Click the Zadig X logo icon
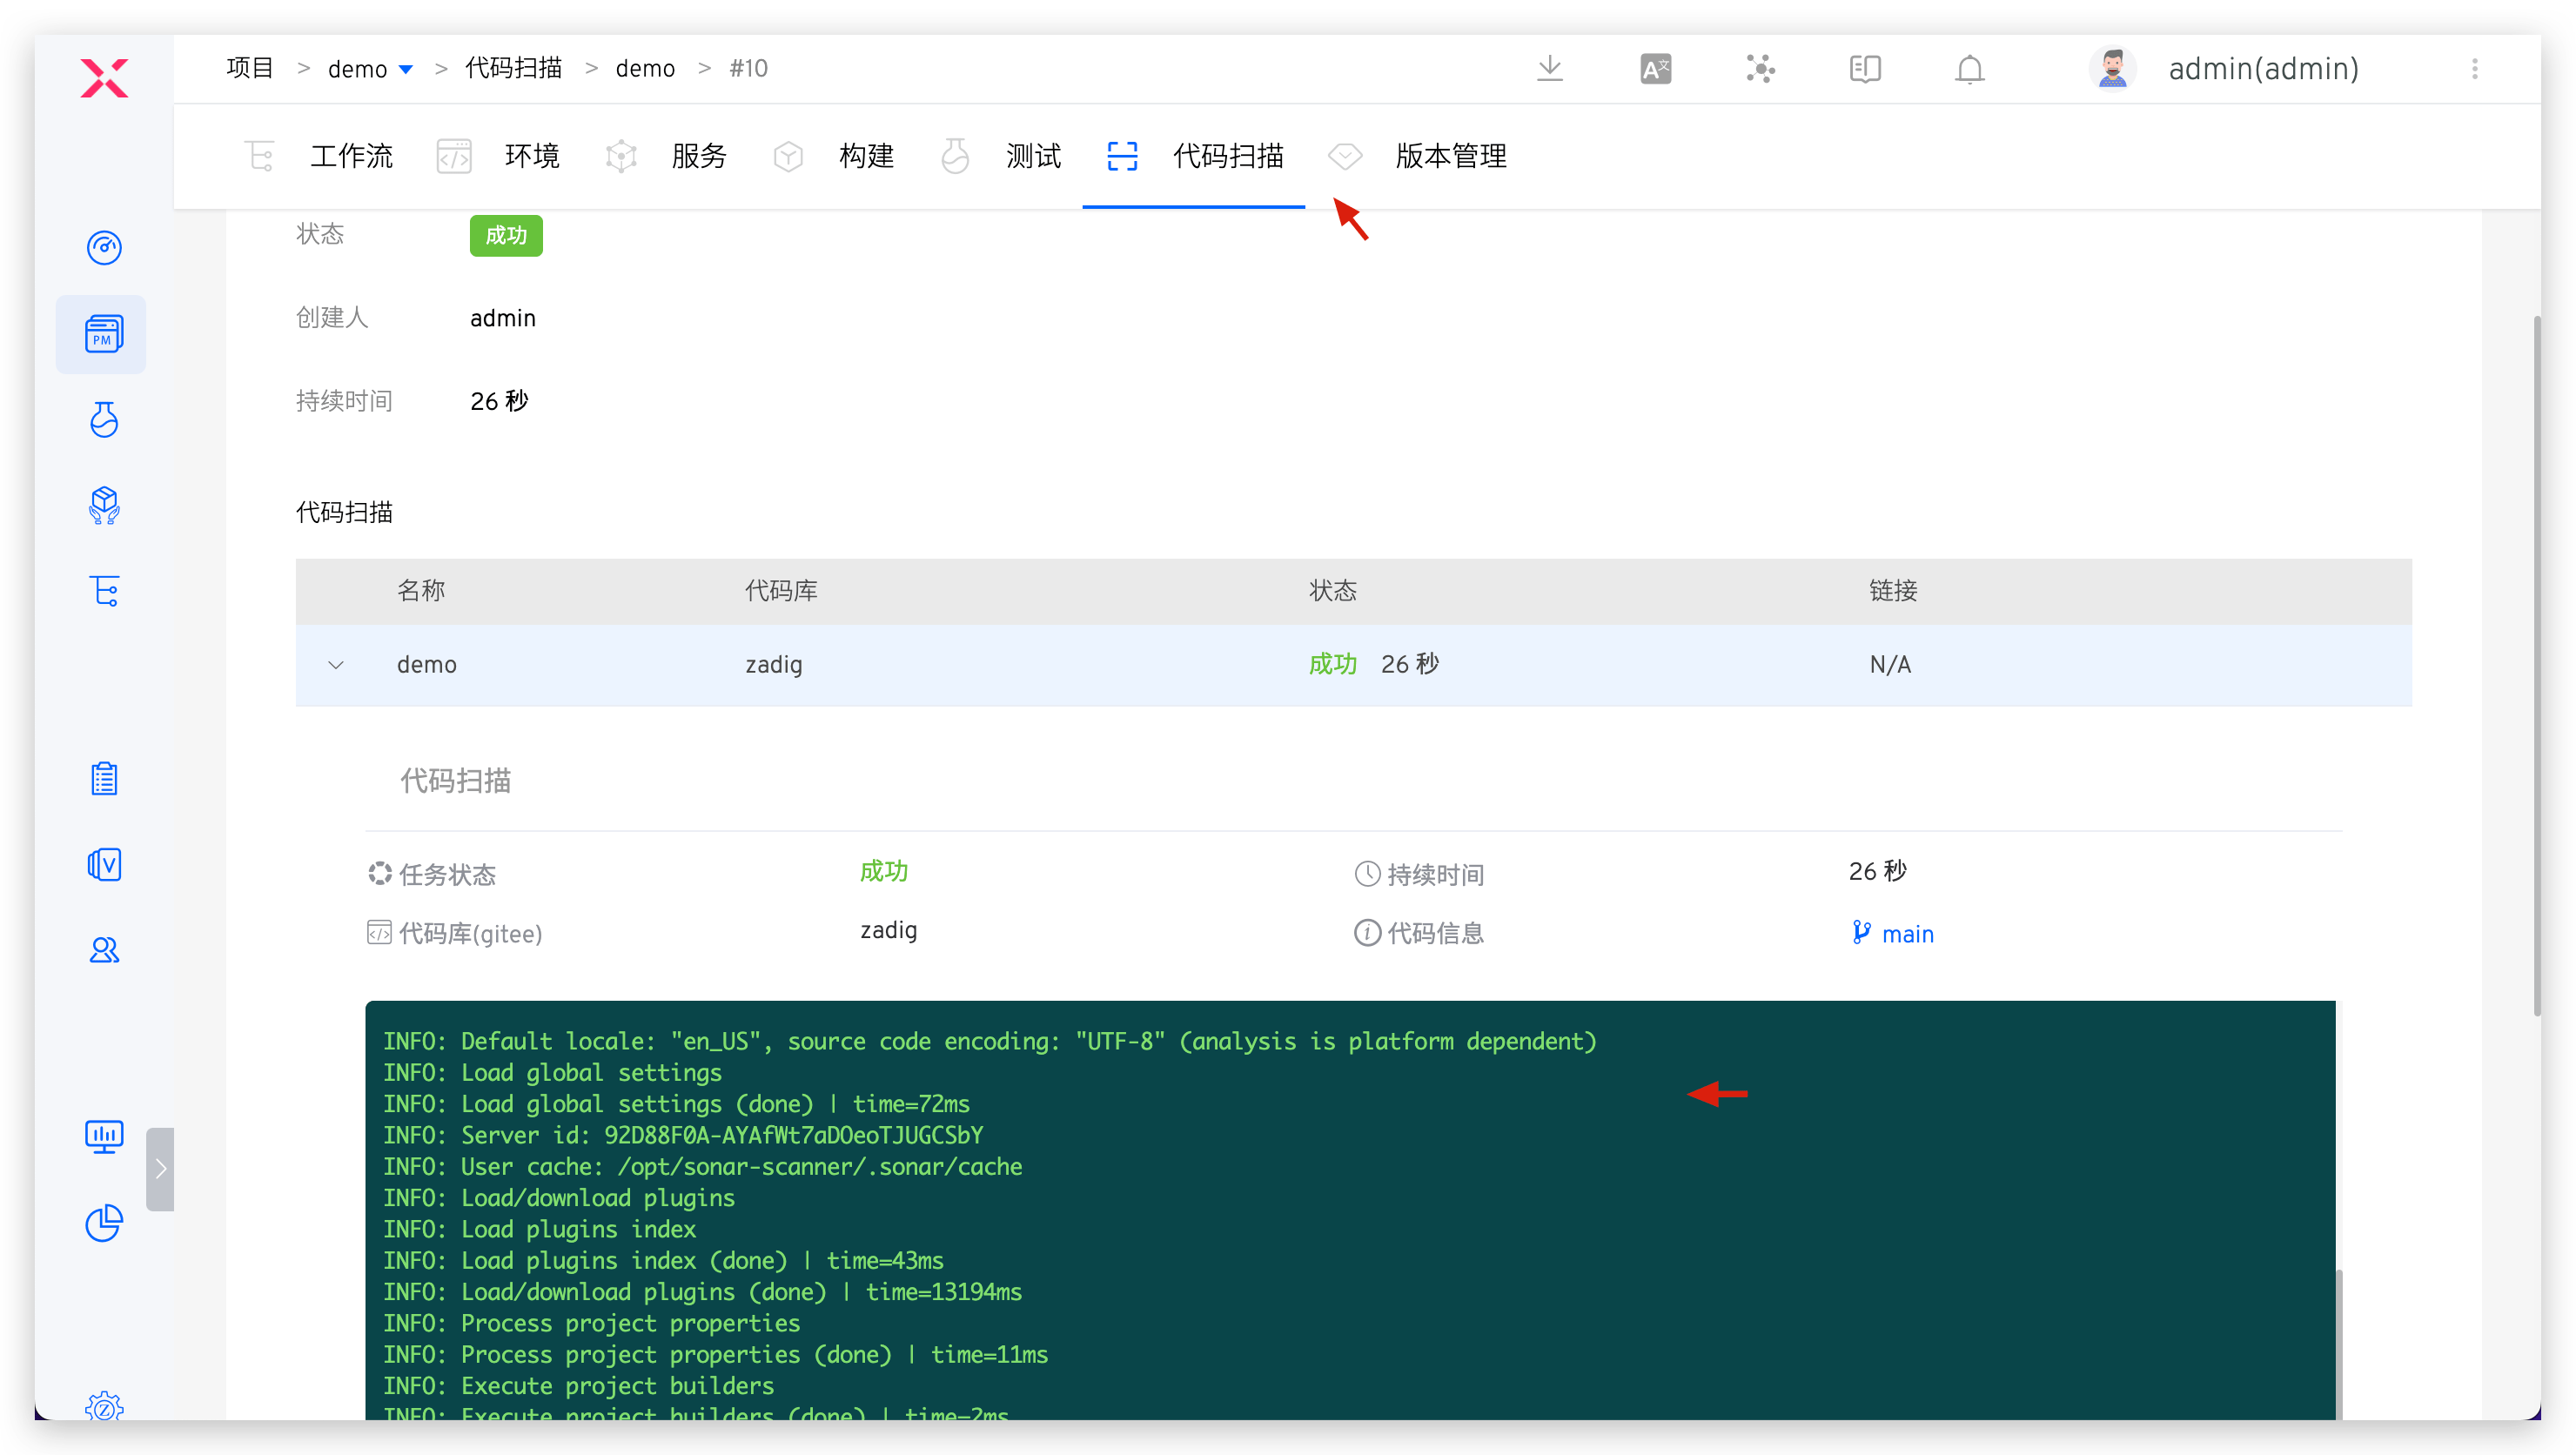The image size is (2576, 1455). point(104,77)
